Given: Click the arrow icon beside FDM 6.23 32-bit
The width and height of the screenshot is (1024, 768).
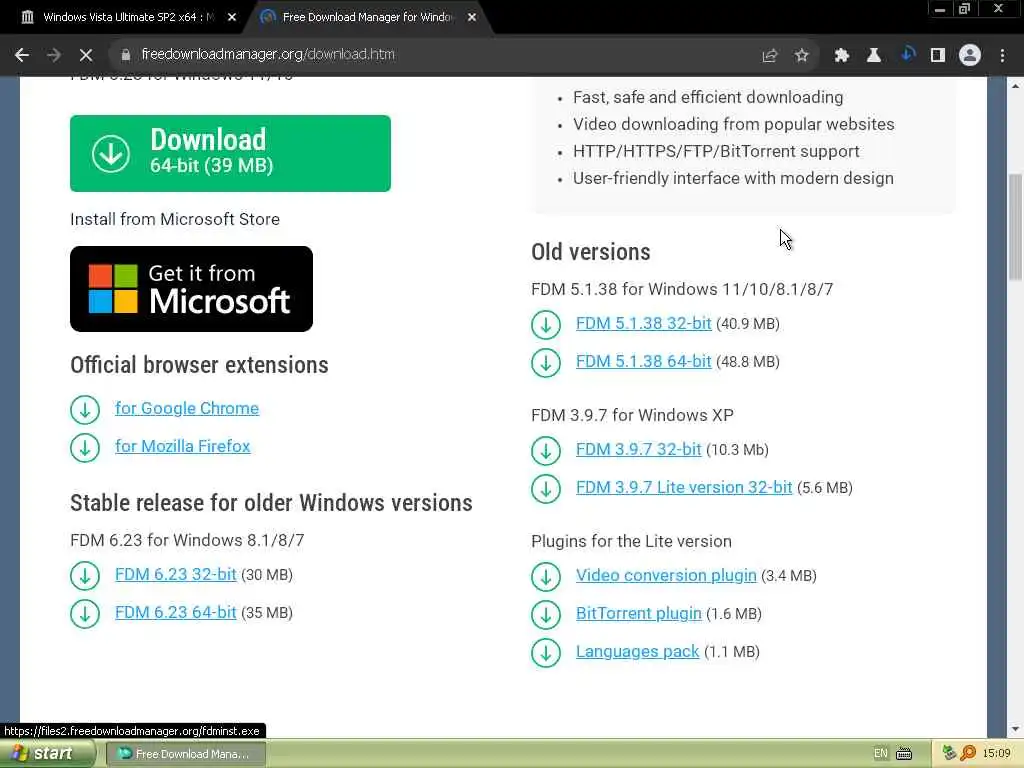Looking at the screenshot, I should [85, 576].
